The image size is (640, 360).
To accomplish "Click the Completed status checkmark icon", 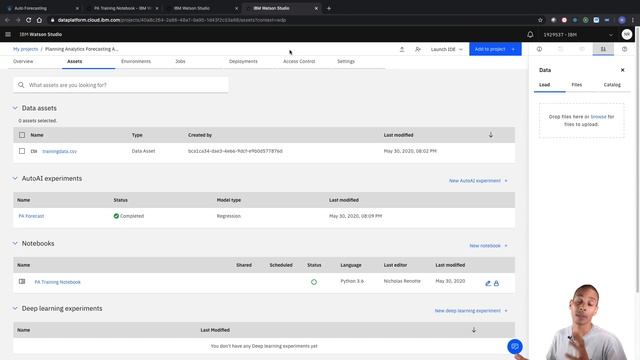I will (116, 216).
